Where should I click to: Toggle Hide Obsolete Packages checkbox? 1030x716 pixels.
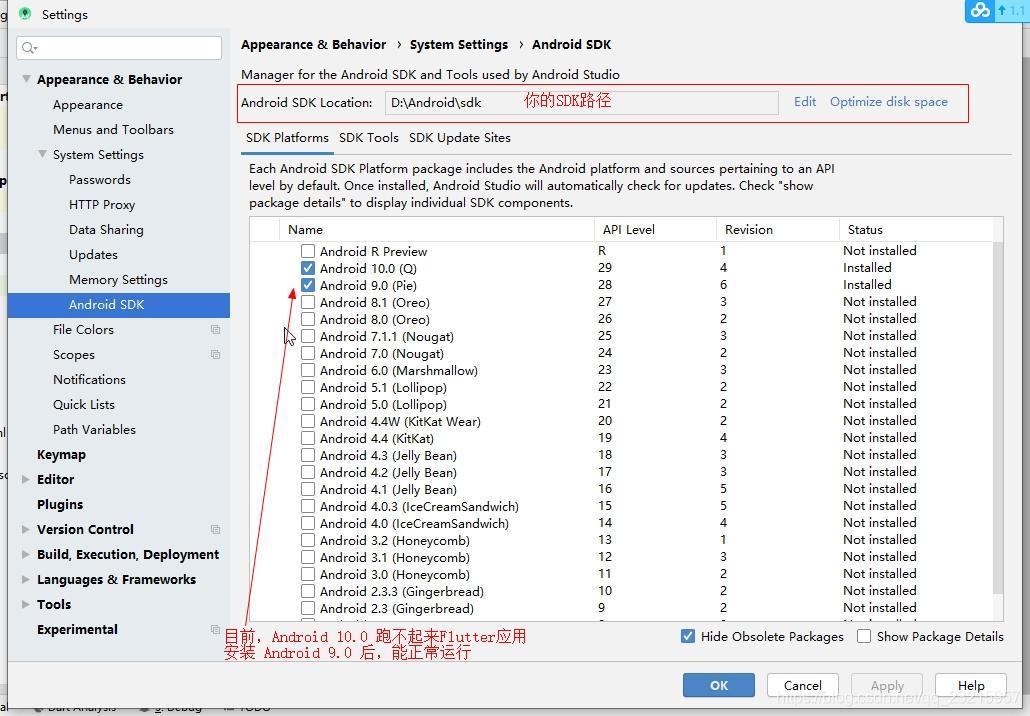688,637
